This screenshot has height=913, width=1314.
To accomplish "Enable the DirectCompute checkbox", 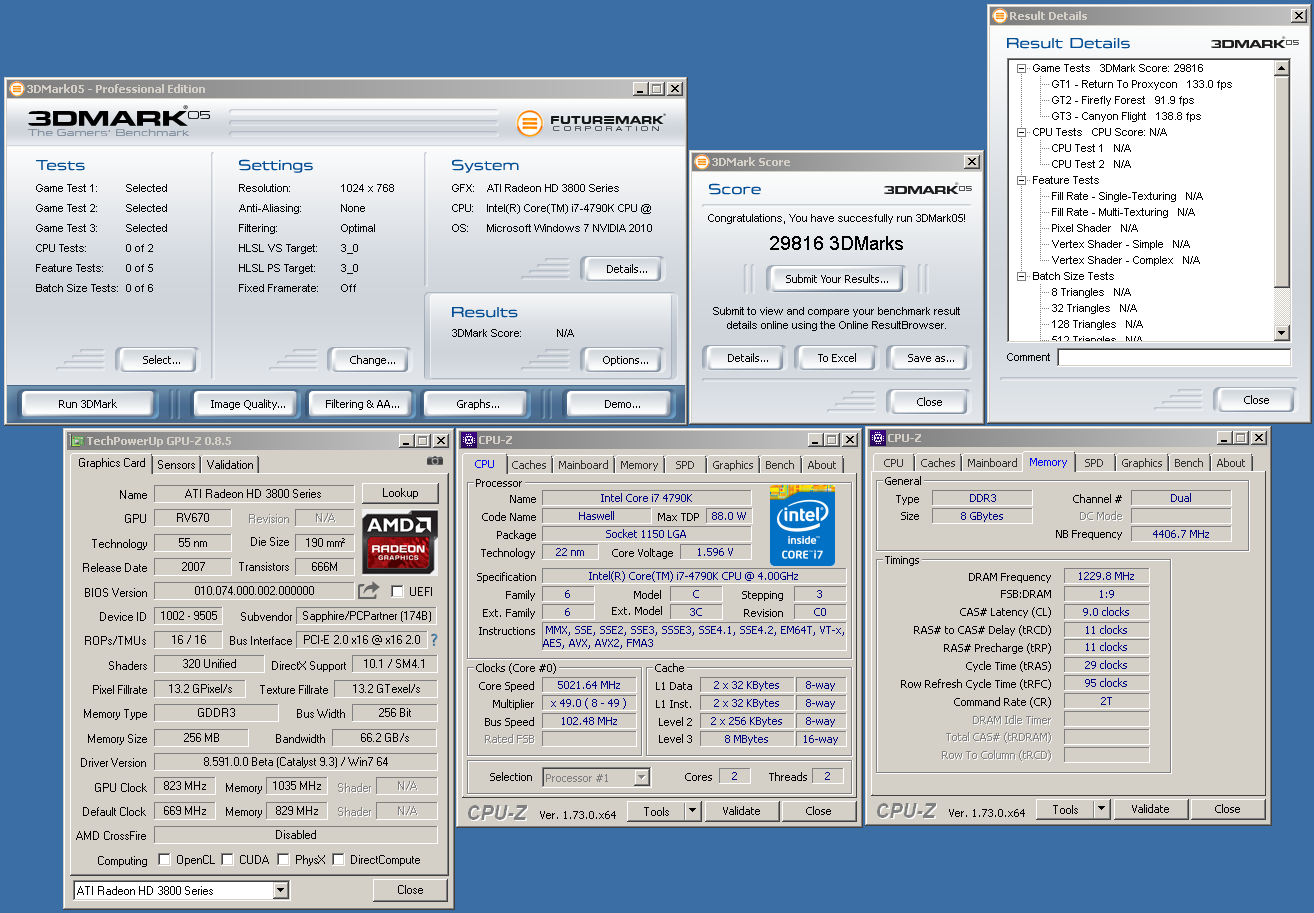I will (x=338, y=860).
